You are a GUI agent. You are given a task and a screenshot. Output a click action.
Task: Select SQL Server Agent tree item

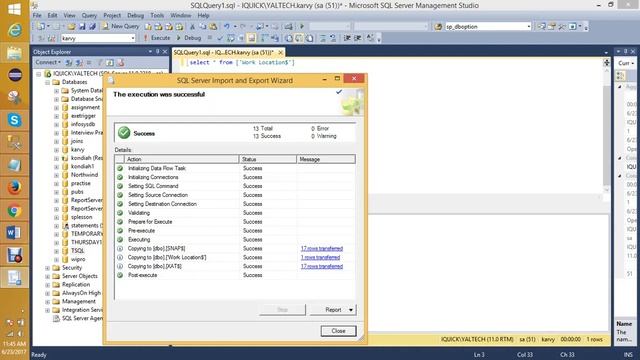pyautogui.click(x=82, y=318)
